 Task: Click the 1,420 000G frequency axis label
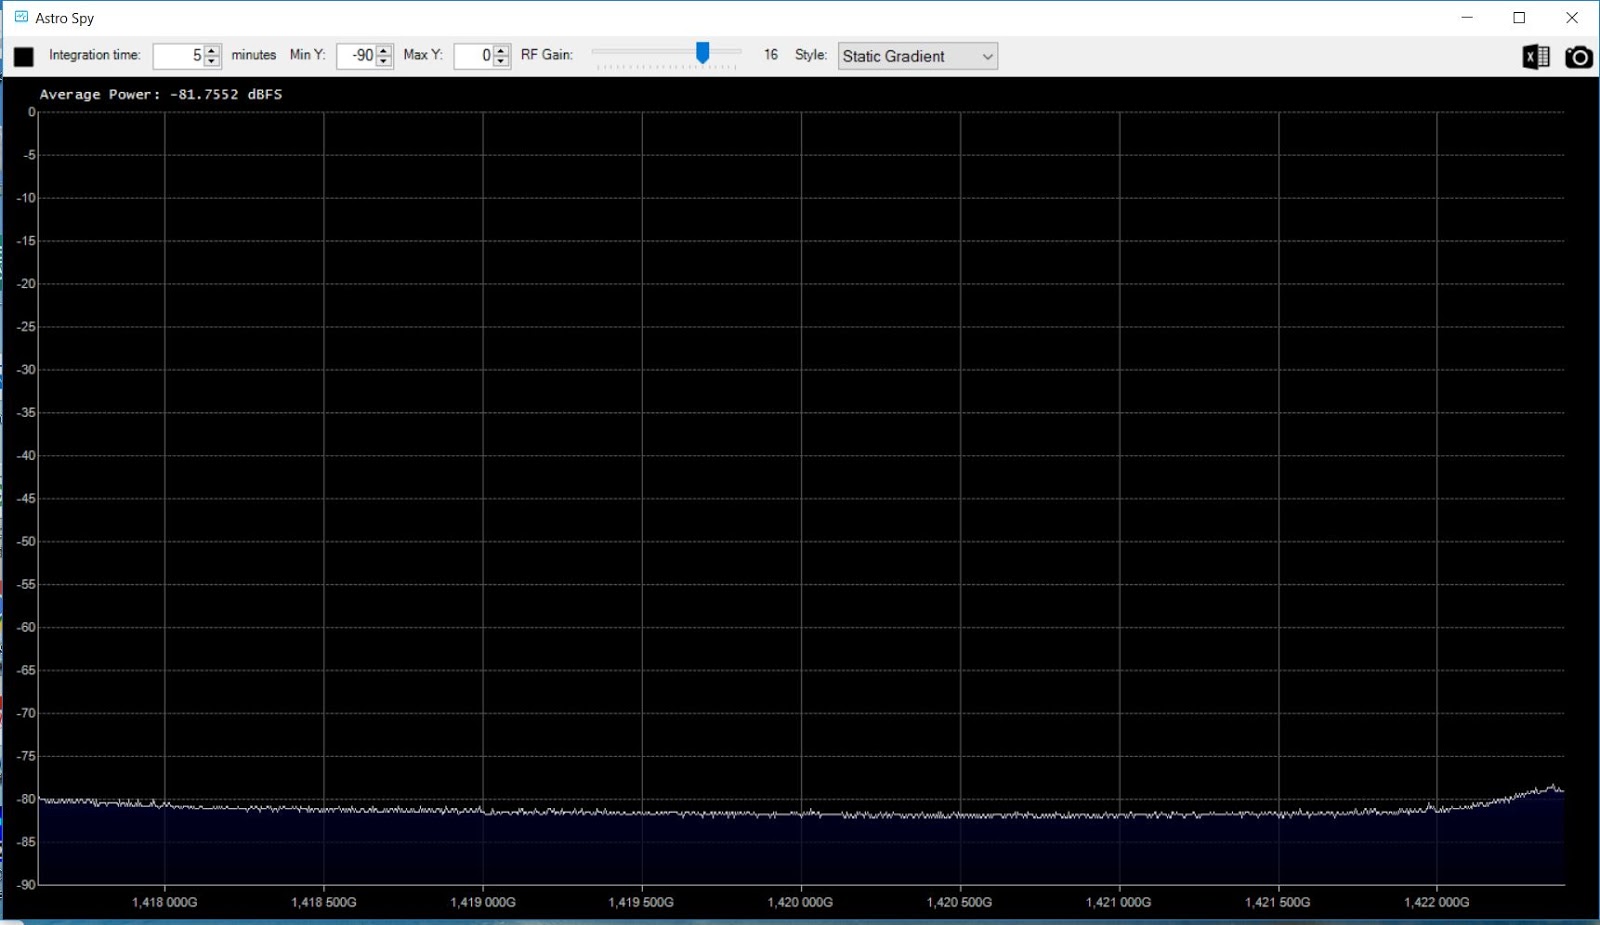800,902
